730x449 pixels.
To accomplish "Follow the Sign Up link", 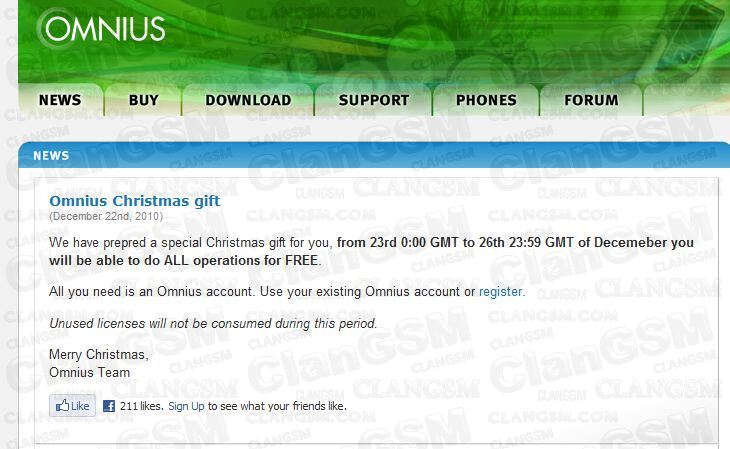I will point(186,406).
